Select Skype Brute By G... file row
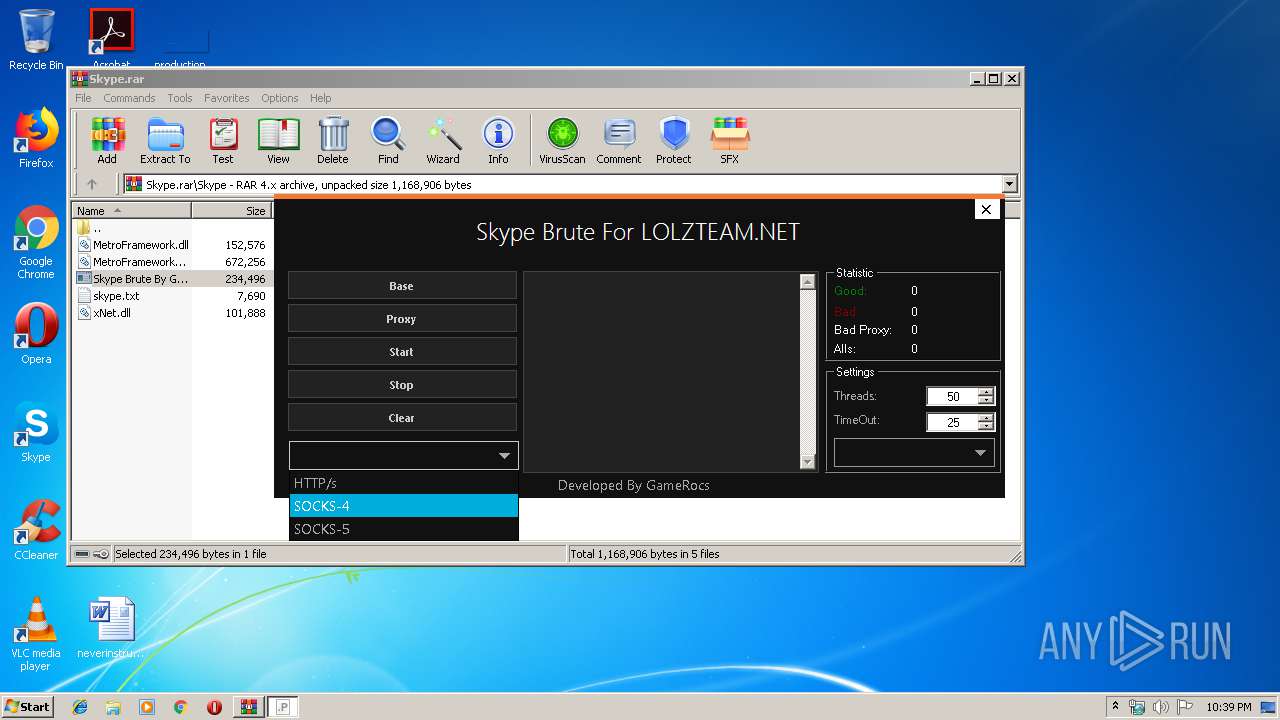This screenshot has width=1280, height=720. (x=171, y=279)
